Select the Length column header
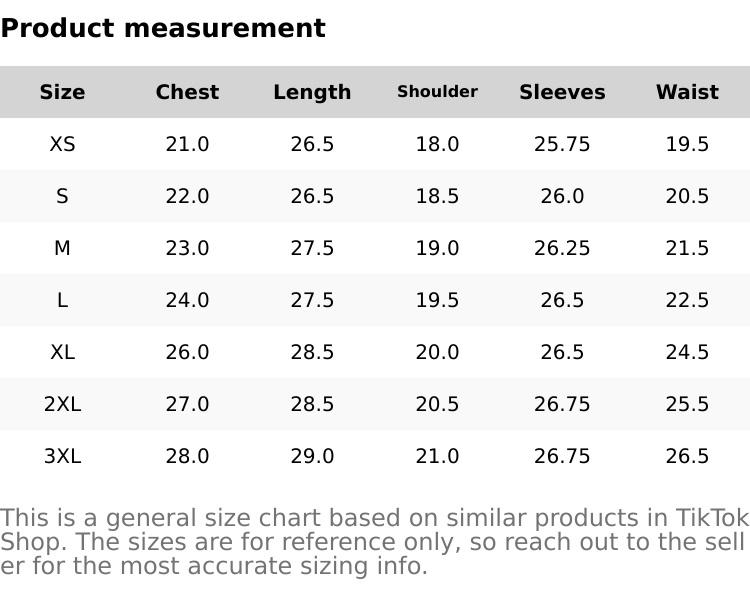The height and width of the screenshot is (602, 750). 312,92
